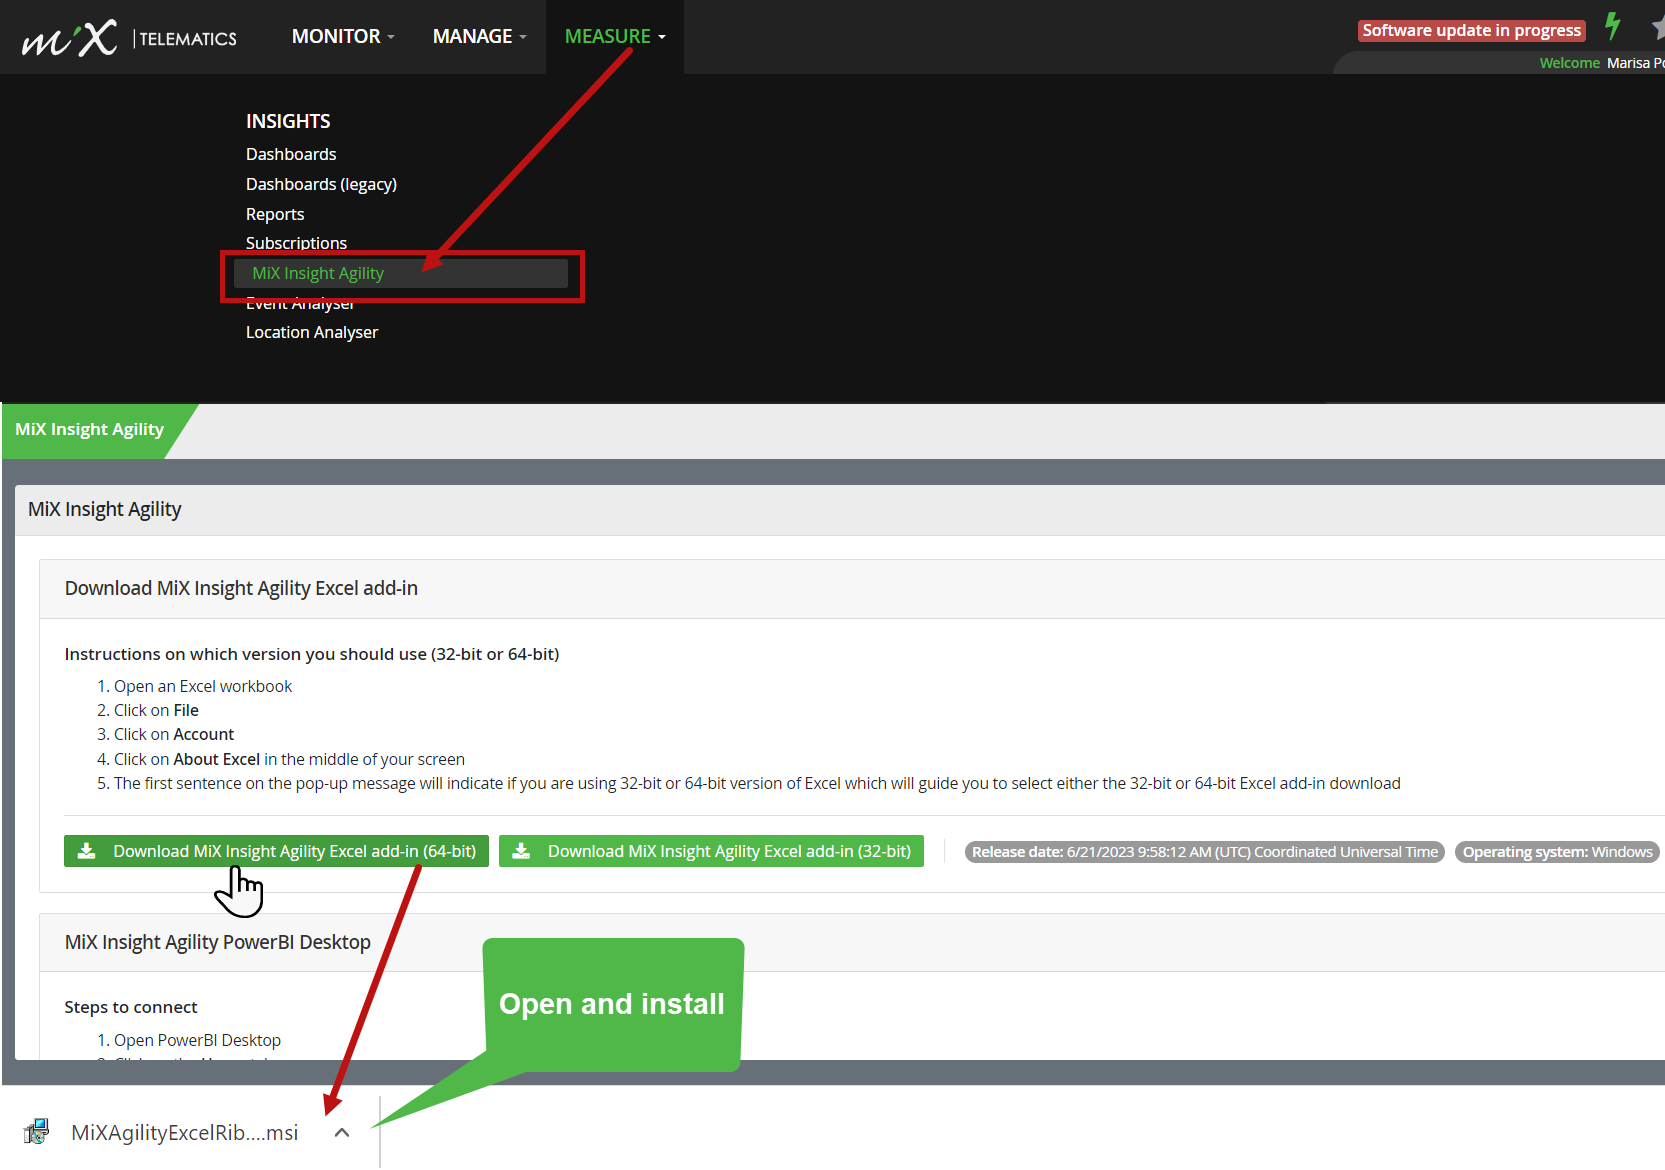The width and height of the screenshot is (1665, 1170).
Task: Click the Software update in progress badge
Action: point(1472,31)
